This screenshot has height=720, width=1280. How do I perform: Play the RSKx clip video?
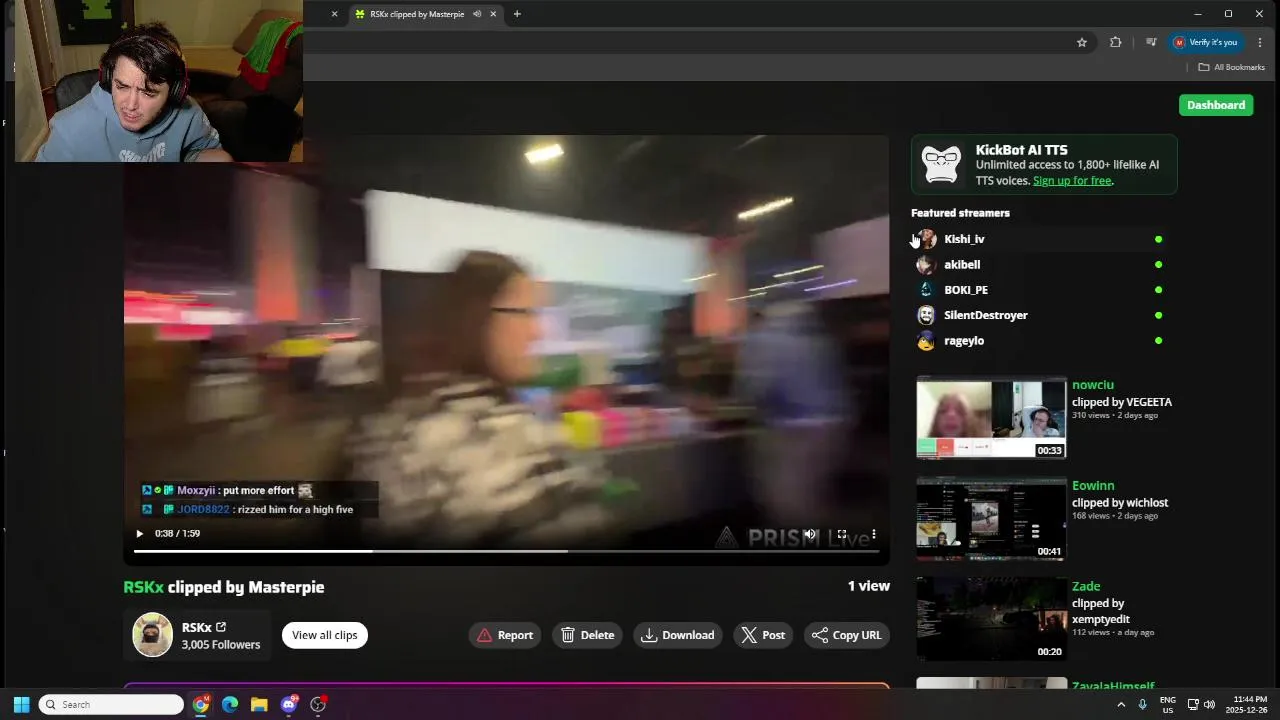click(x=139, y=534)
